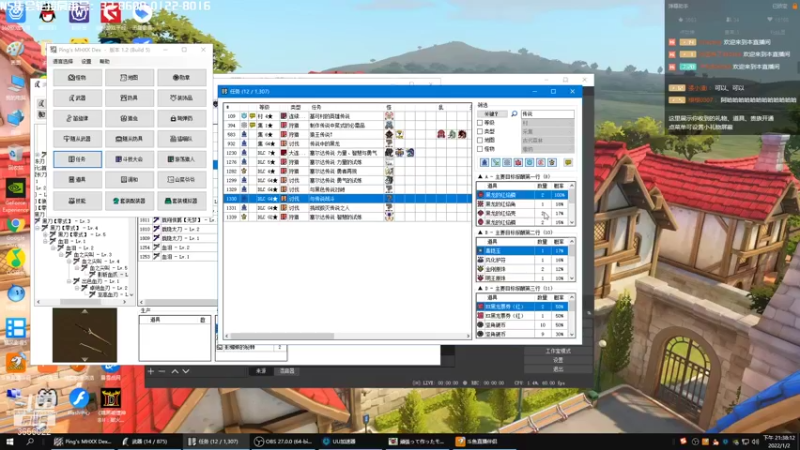Select quest row number 109
Image resolution: width=800 pixels, height=450 pixels.
pos(347,116)
